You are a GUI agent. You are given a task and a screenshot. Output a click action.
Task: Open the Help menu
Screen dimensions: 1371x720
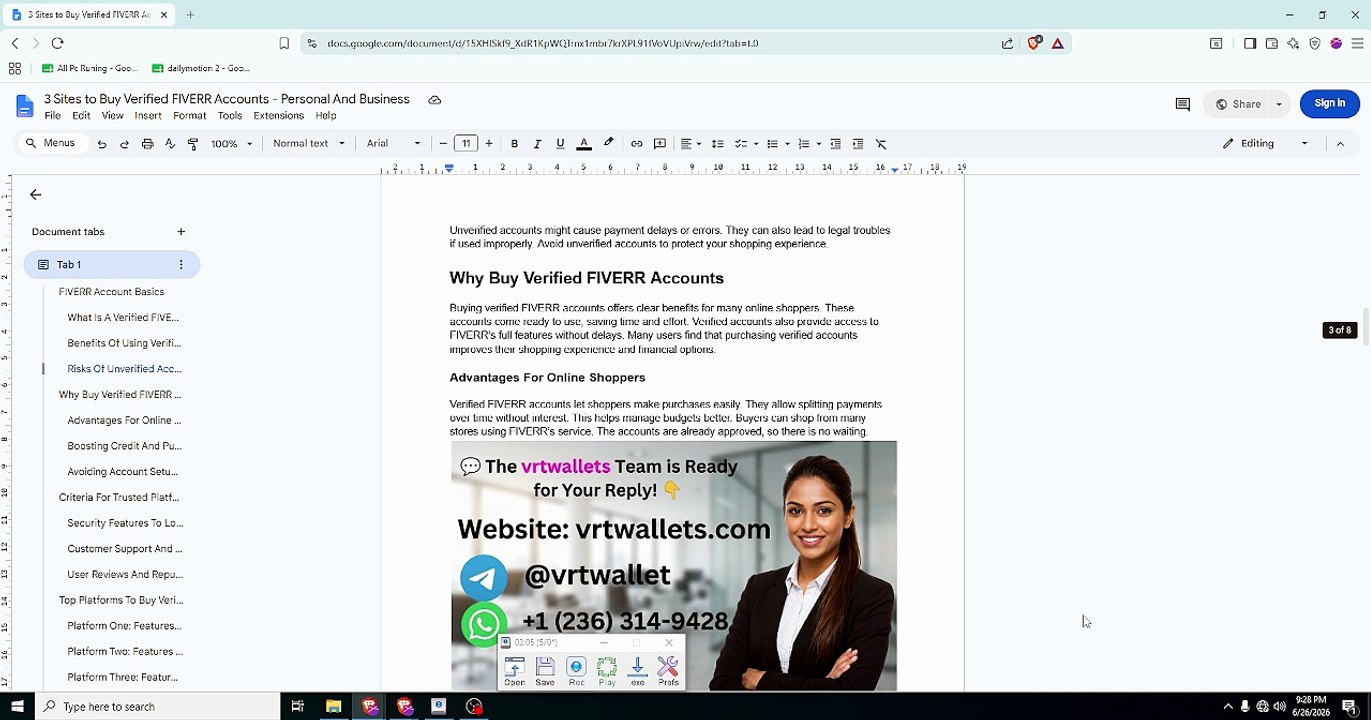click(x=326, y=116)
